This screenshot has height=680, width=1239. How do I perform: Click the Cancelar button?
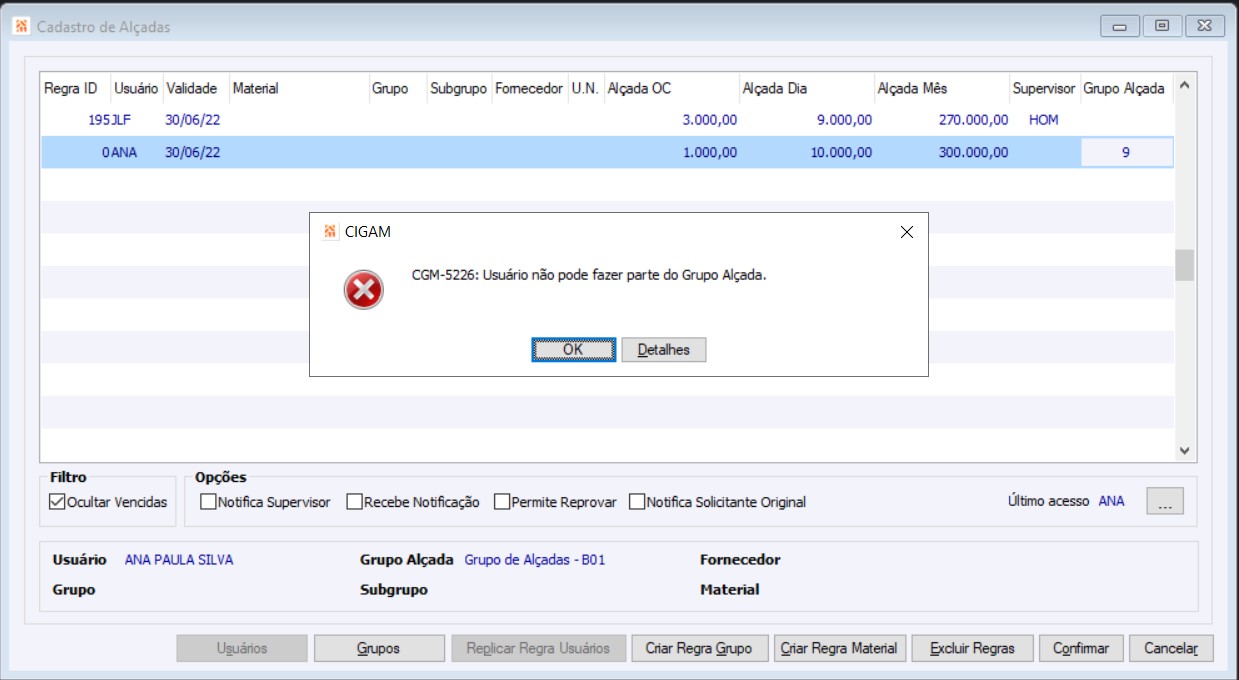(x=1171, y=648)
